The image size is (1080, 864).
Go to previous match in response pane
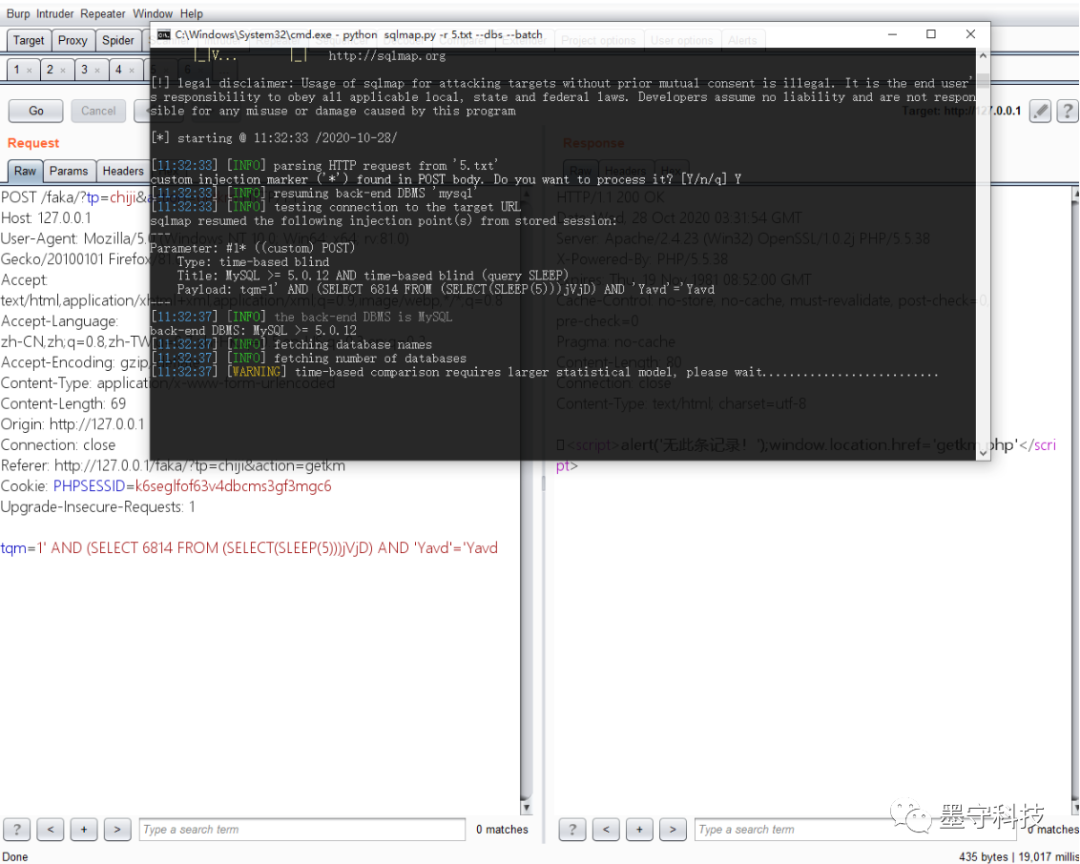tap(606, 829)
